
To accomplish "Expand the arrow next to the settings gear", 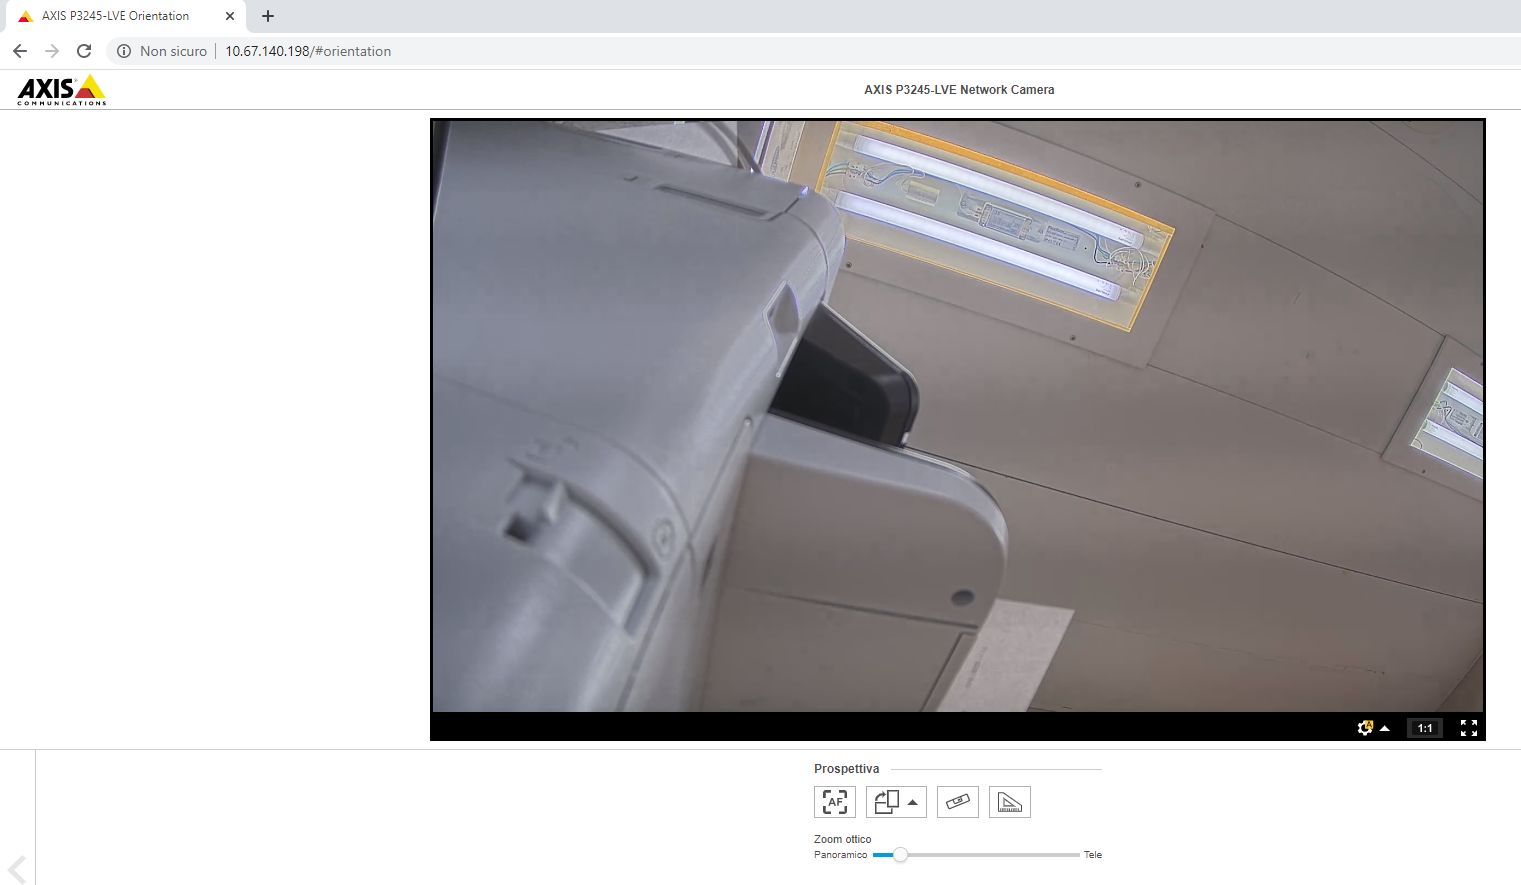I will point(1385,728).
